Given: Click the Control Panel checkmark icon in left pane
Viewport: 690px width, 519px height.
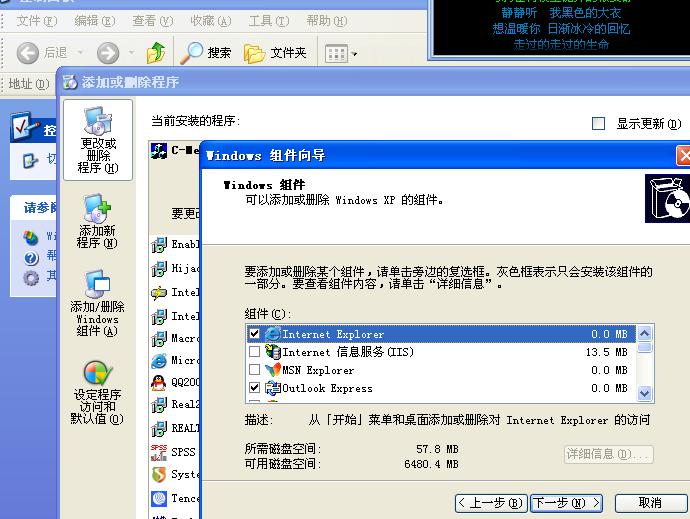Looking at the screenshot, I should click(x=25, y=127).
